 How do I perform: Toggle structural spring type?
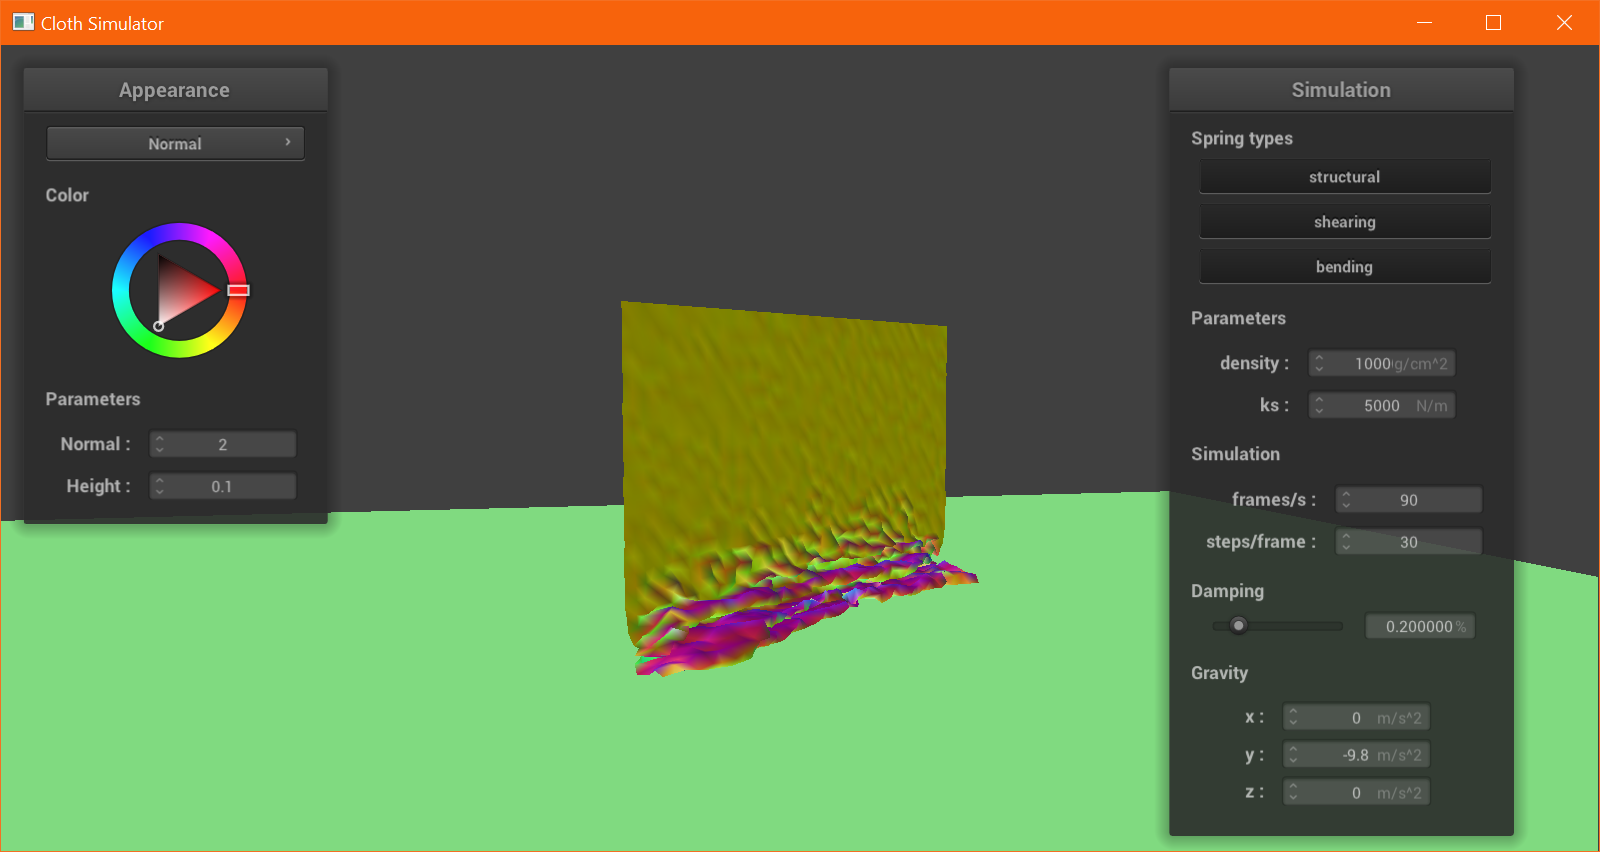[1345, 177]
